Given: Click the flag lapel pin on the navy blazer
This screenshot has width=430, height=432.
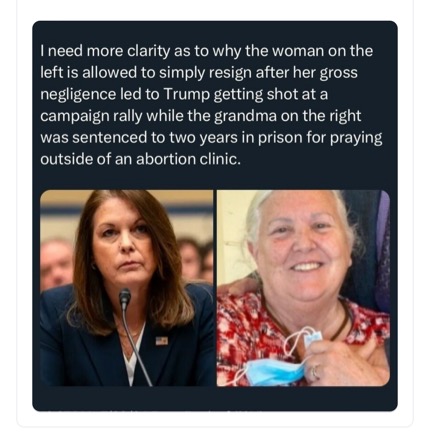Looking at the screenshot, I should (x=162, y=340).
